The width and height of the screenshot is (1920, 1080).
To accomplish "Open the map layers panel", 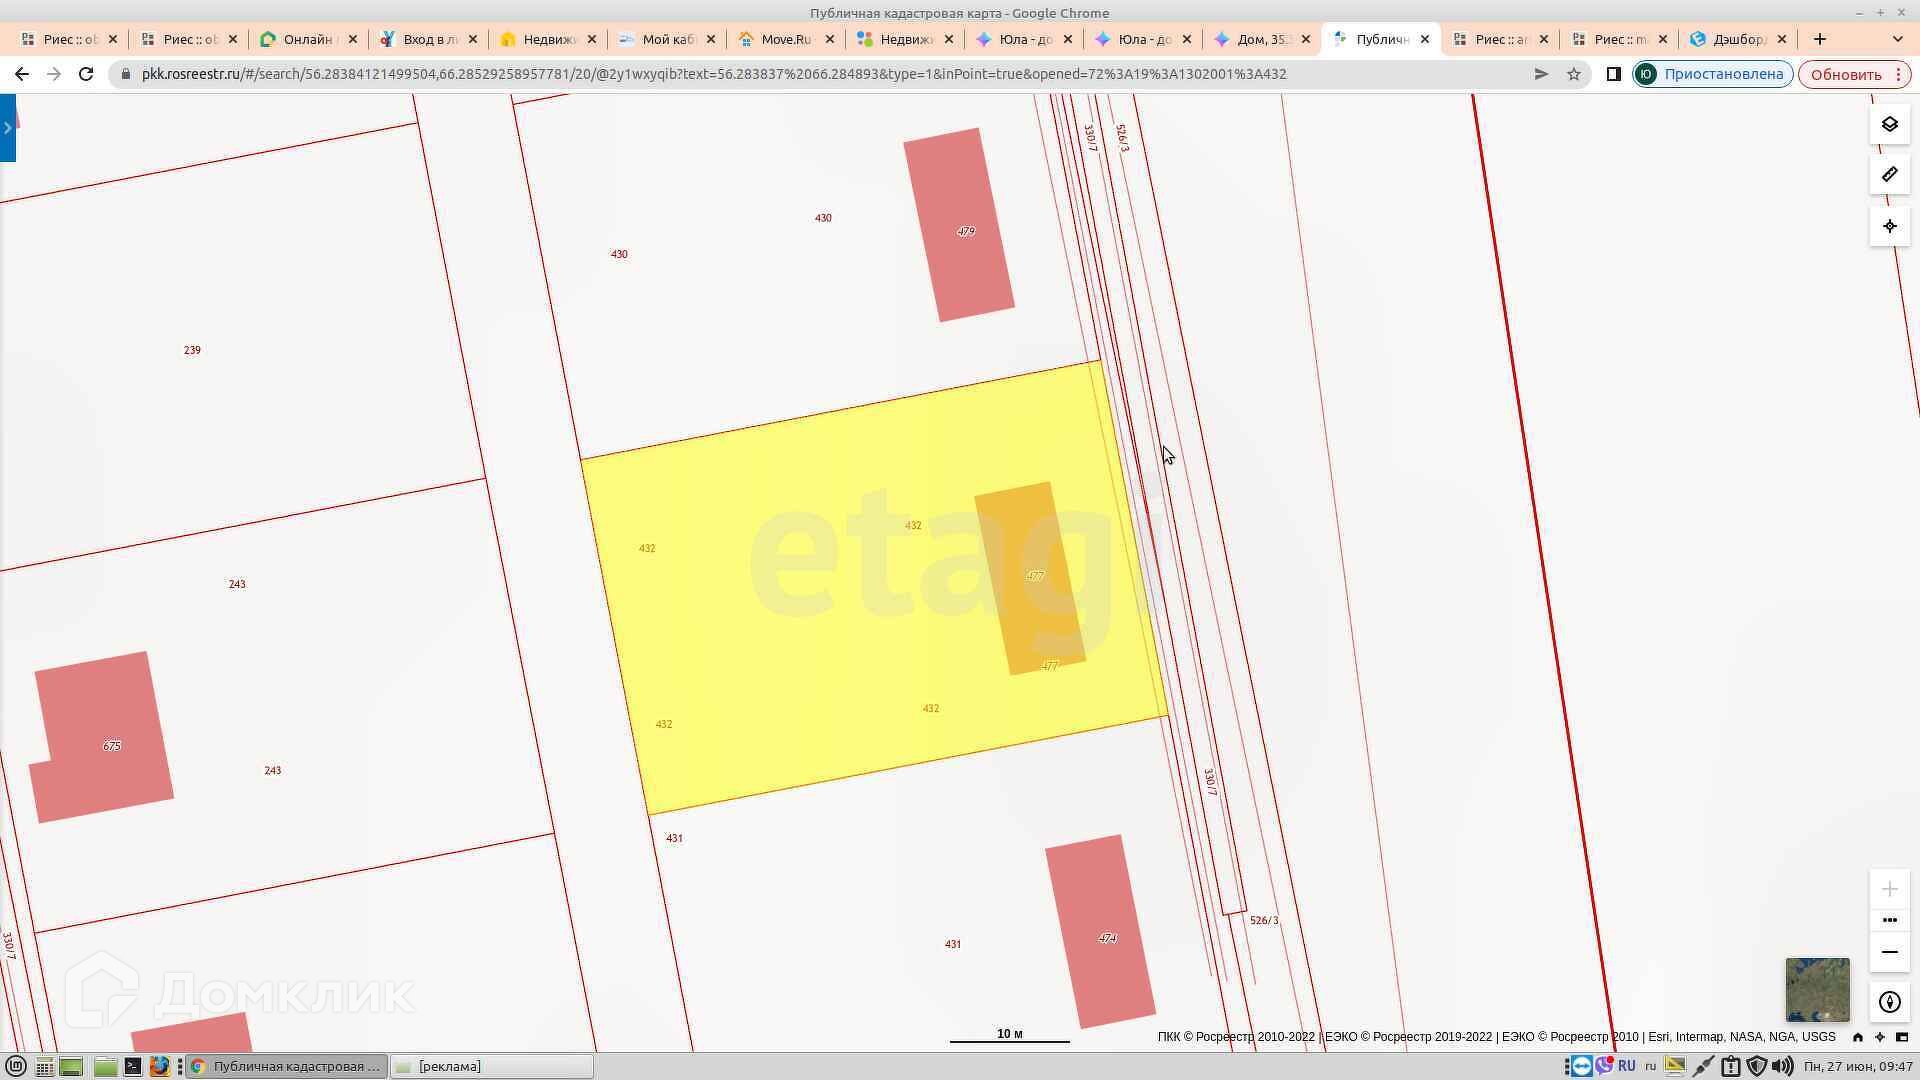I will point(1889,125).
